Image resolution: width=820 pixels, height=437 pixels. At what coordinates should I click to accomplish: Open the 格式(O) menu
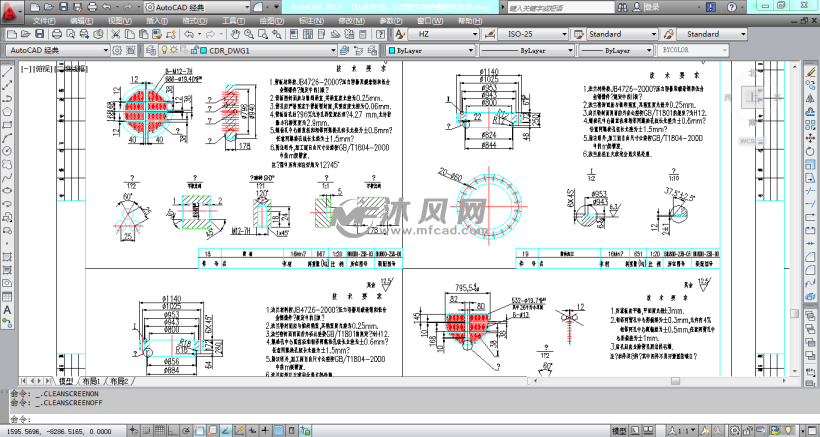pyautogui.click(x=195, y=21)
